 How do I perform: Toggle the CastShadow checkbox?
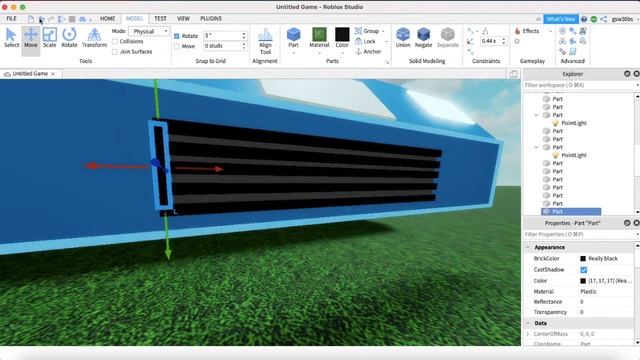(x=584, y=270)
